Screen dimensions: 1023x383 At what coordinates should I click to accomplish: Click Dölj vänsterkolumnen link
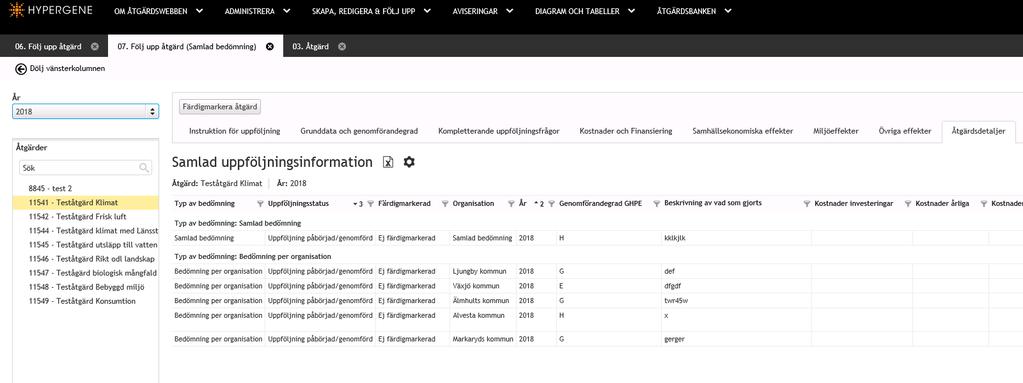tap(67, 69)
